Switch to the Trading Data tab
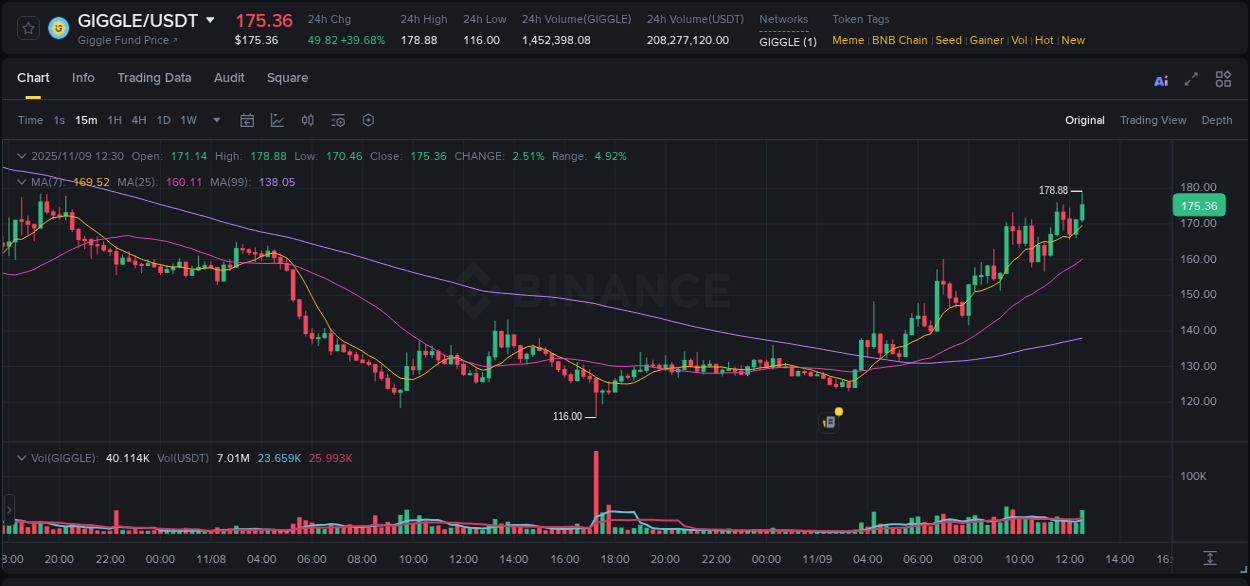This screenshot has width=1250, height=586. (x=154, y=78)
